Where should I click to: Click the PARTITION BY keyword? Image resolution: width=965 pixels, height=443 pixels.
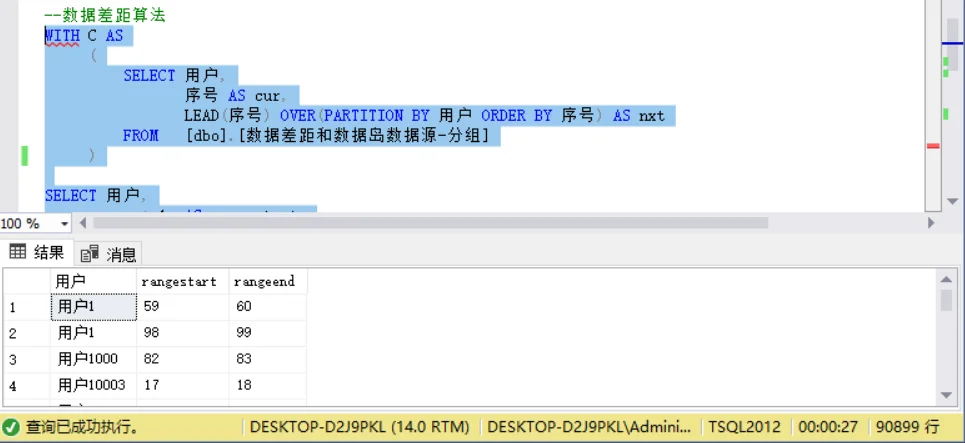tap(377, 116)
